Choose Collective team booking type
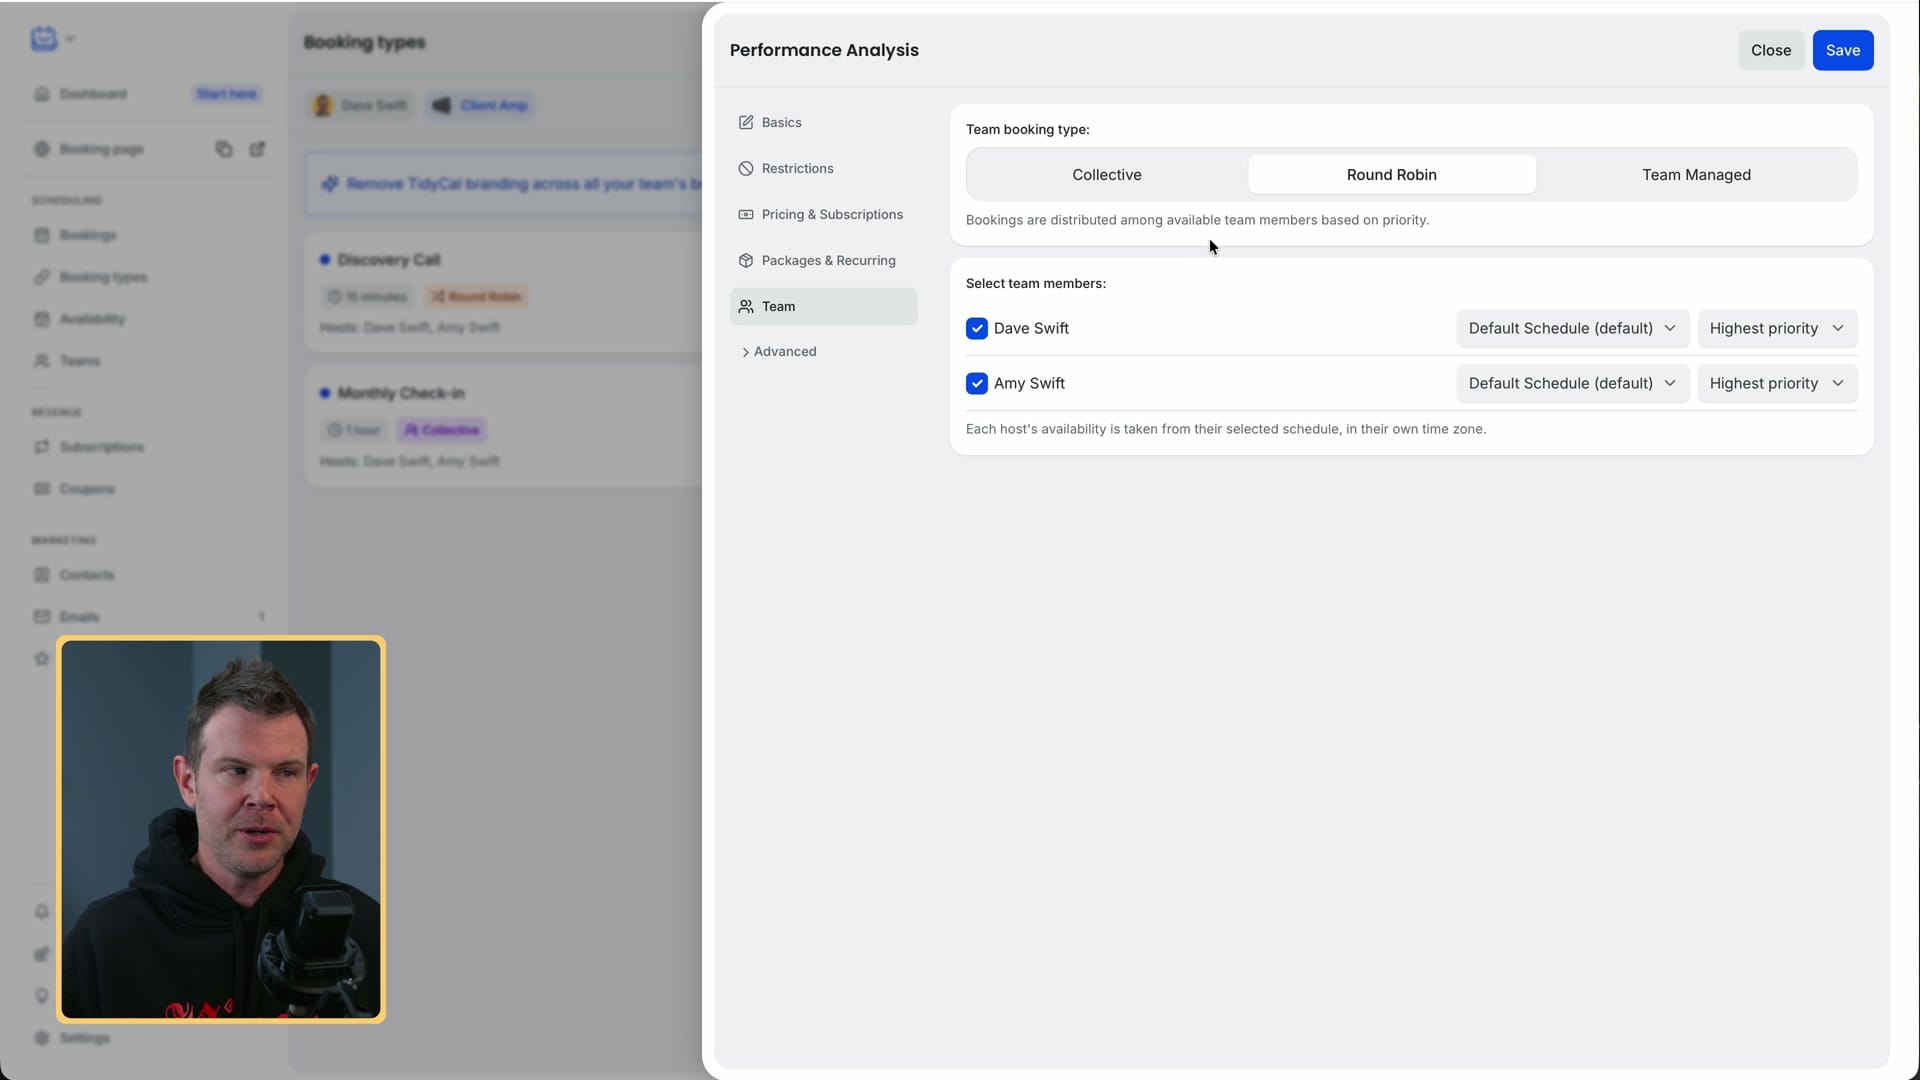This screenshot has width=1920, height=1080. 1106,174
